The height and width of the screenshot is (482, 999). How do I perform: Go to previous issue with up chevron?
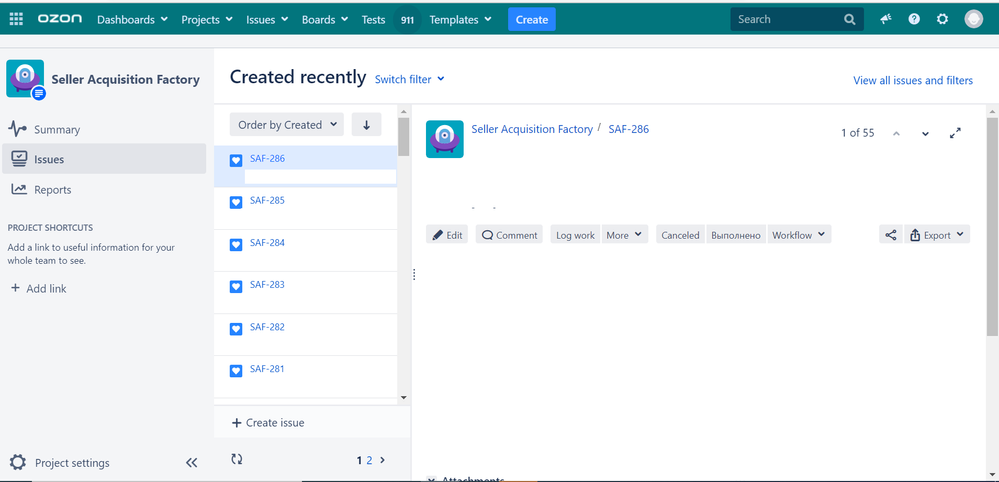(896, 134)
